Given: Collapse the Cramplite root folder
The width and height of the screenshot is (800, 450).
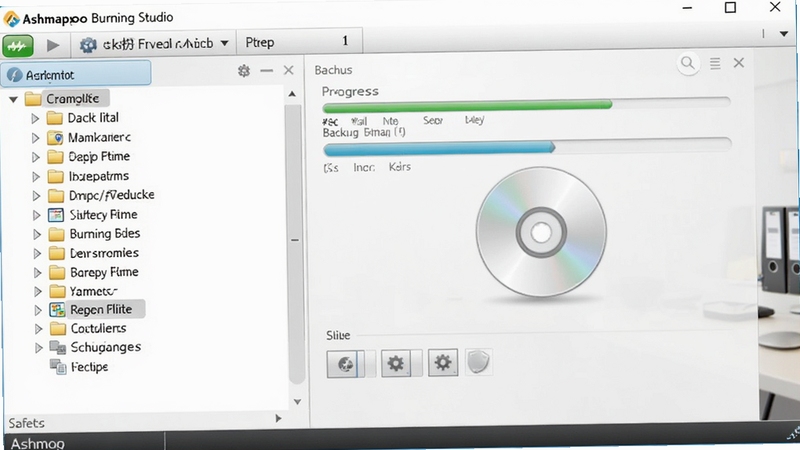Looking at the screenshot, I should coord(13,99).
